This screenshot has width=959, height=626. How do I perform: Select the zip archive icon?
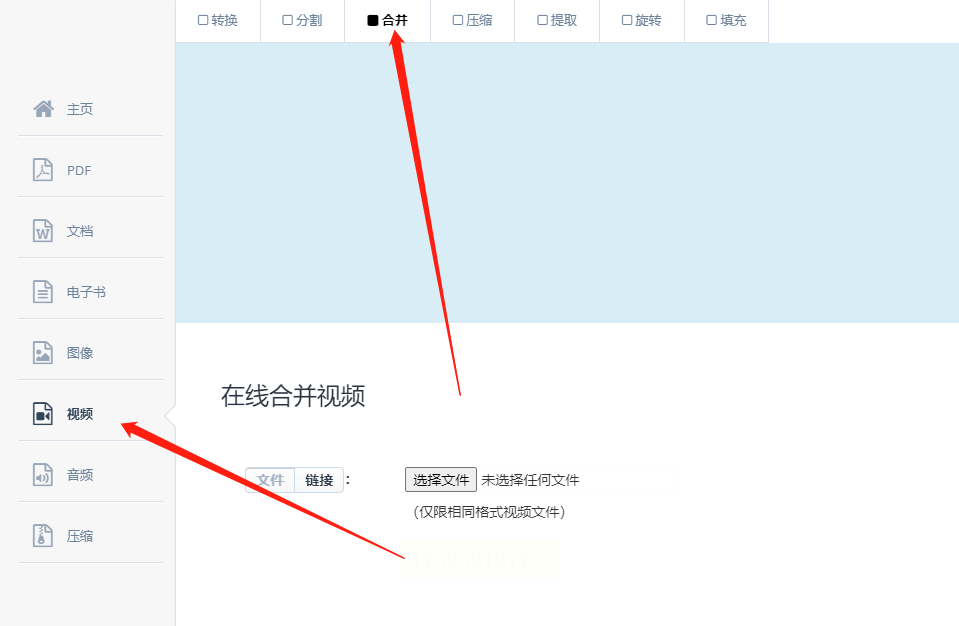[x=43, y=536]
